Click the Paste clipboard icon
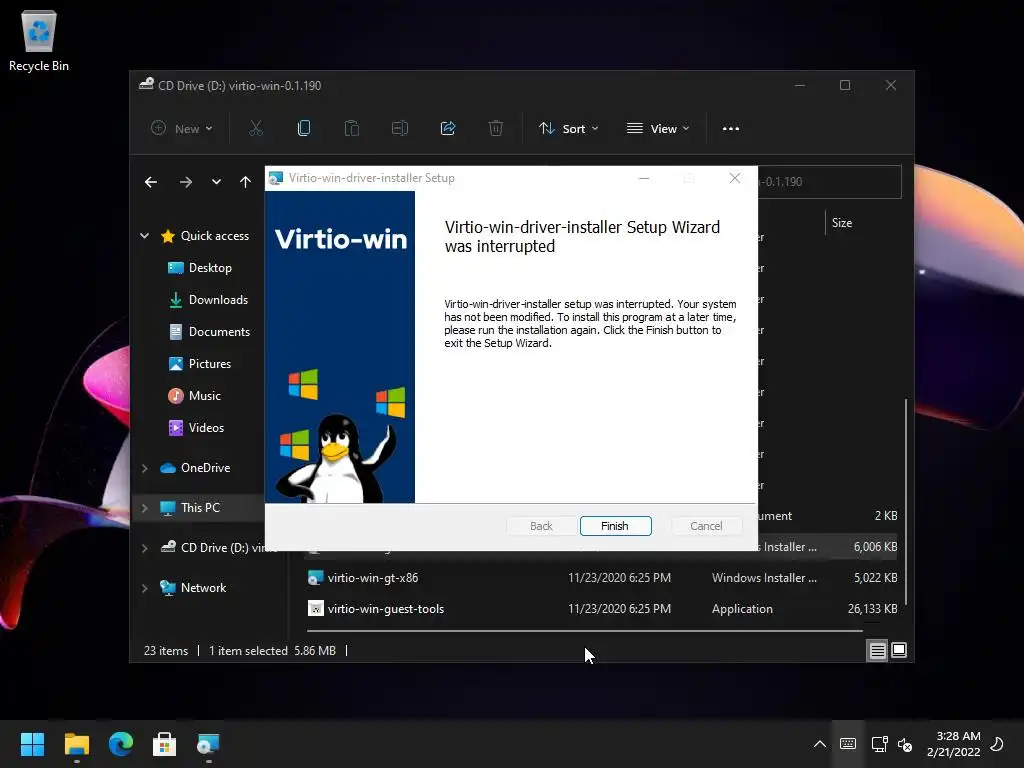Screen dimensions: 1024x768 tap(352, 129)
